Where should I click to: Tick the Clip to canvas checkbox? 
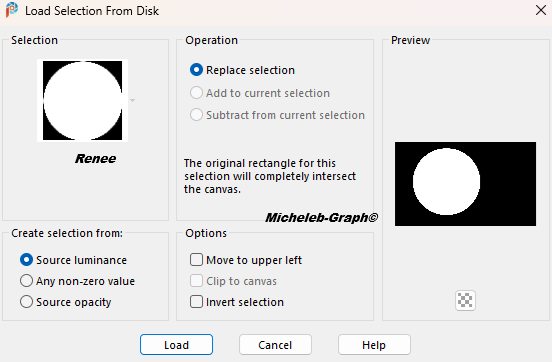[x=196, y=281]
